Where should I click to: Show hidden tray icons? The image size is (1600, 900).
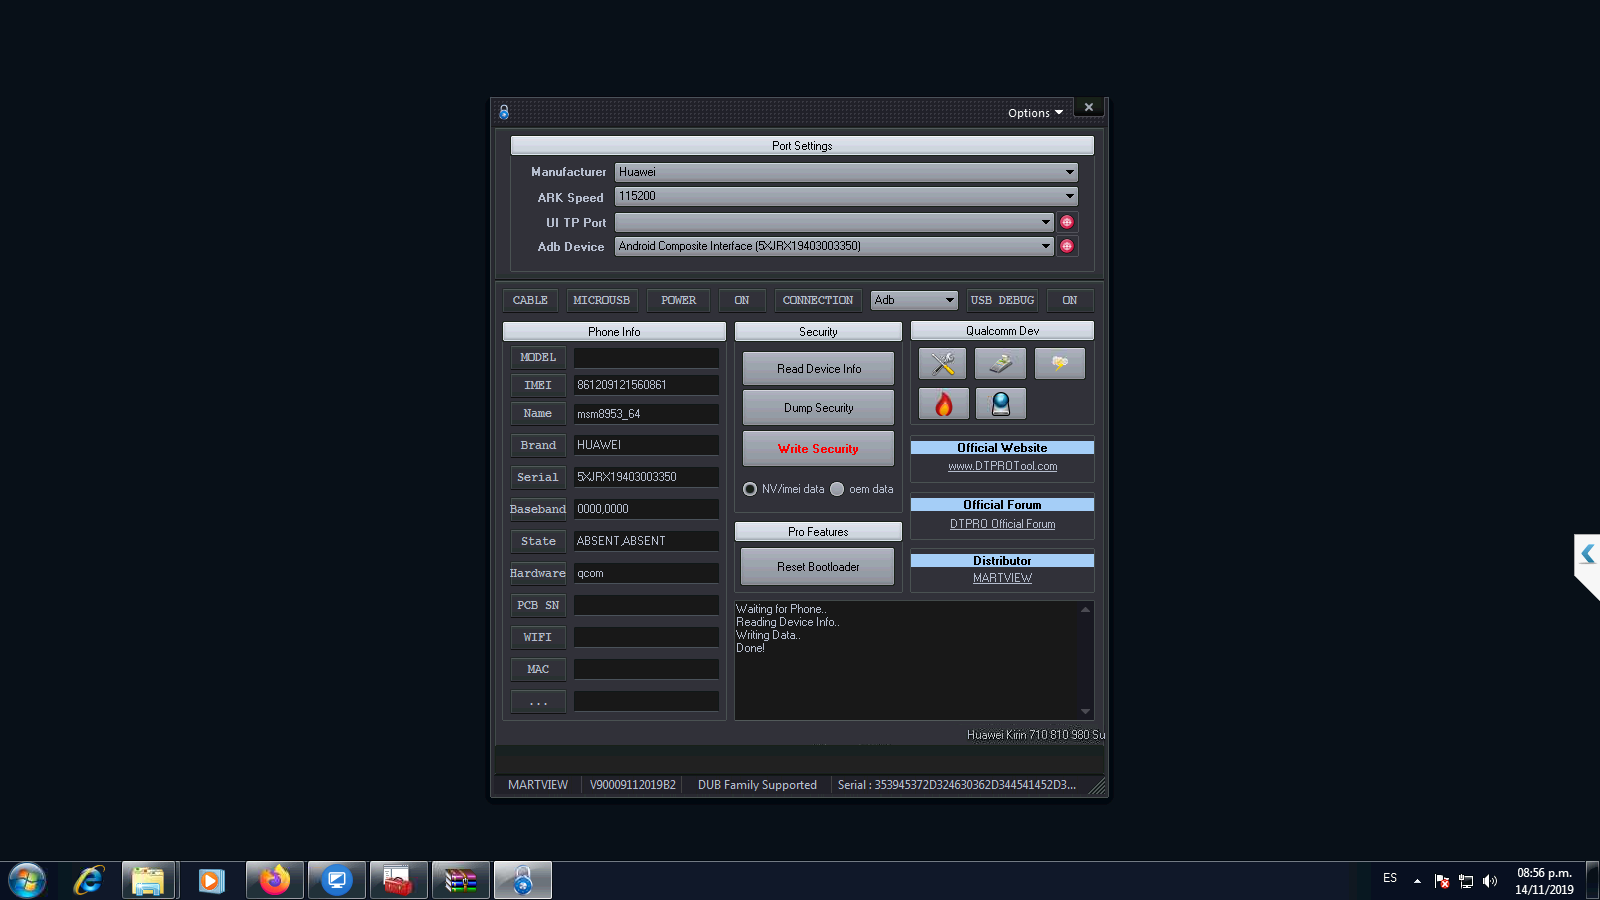tap(1417, 881)
